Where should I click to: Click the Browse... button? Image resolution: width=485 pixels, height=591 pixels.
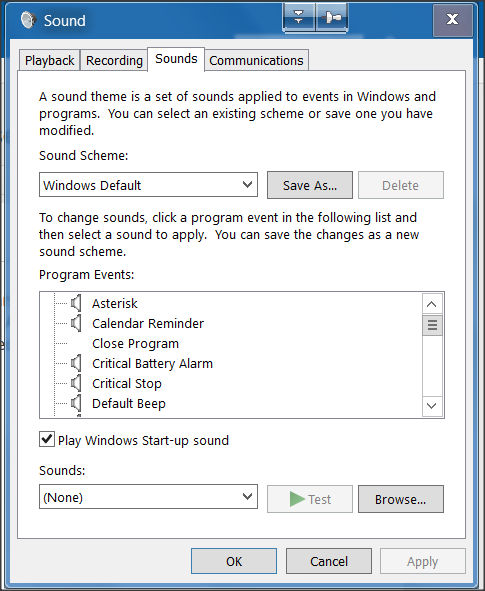(x=401, y=499)
